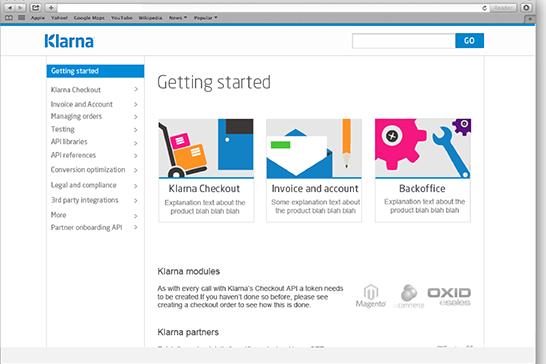This screenshot has height=364, width=546.
Task: Click the Klarna modules heading
Action: (x=188, y=271)
